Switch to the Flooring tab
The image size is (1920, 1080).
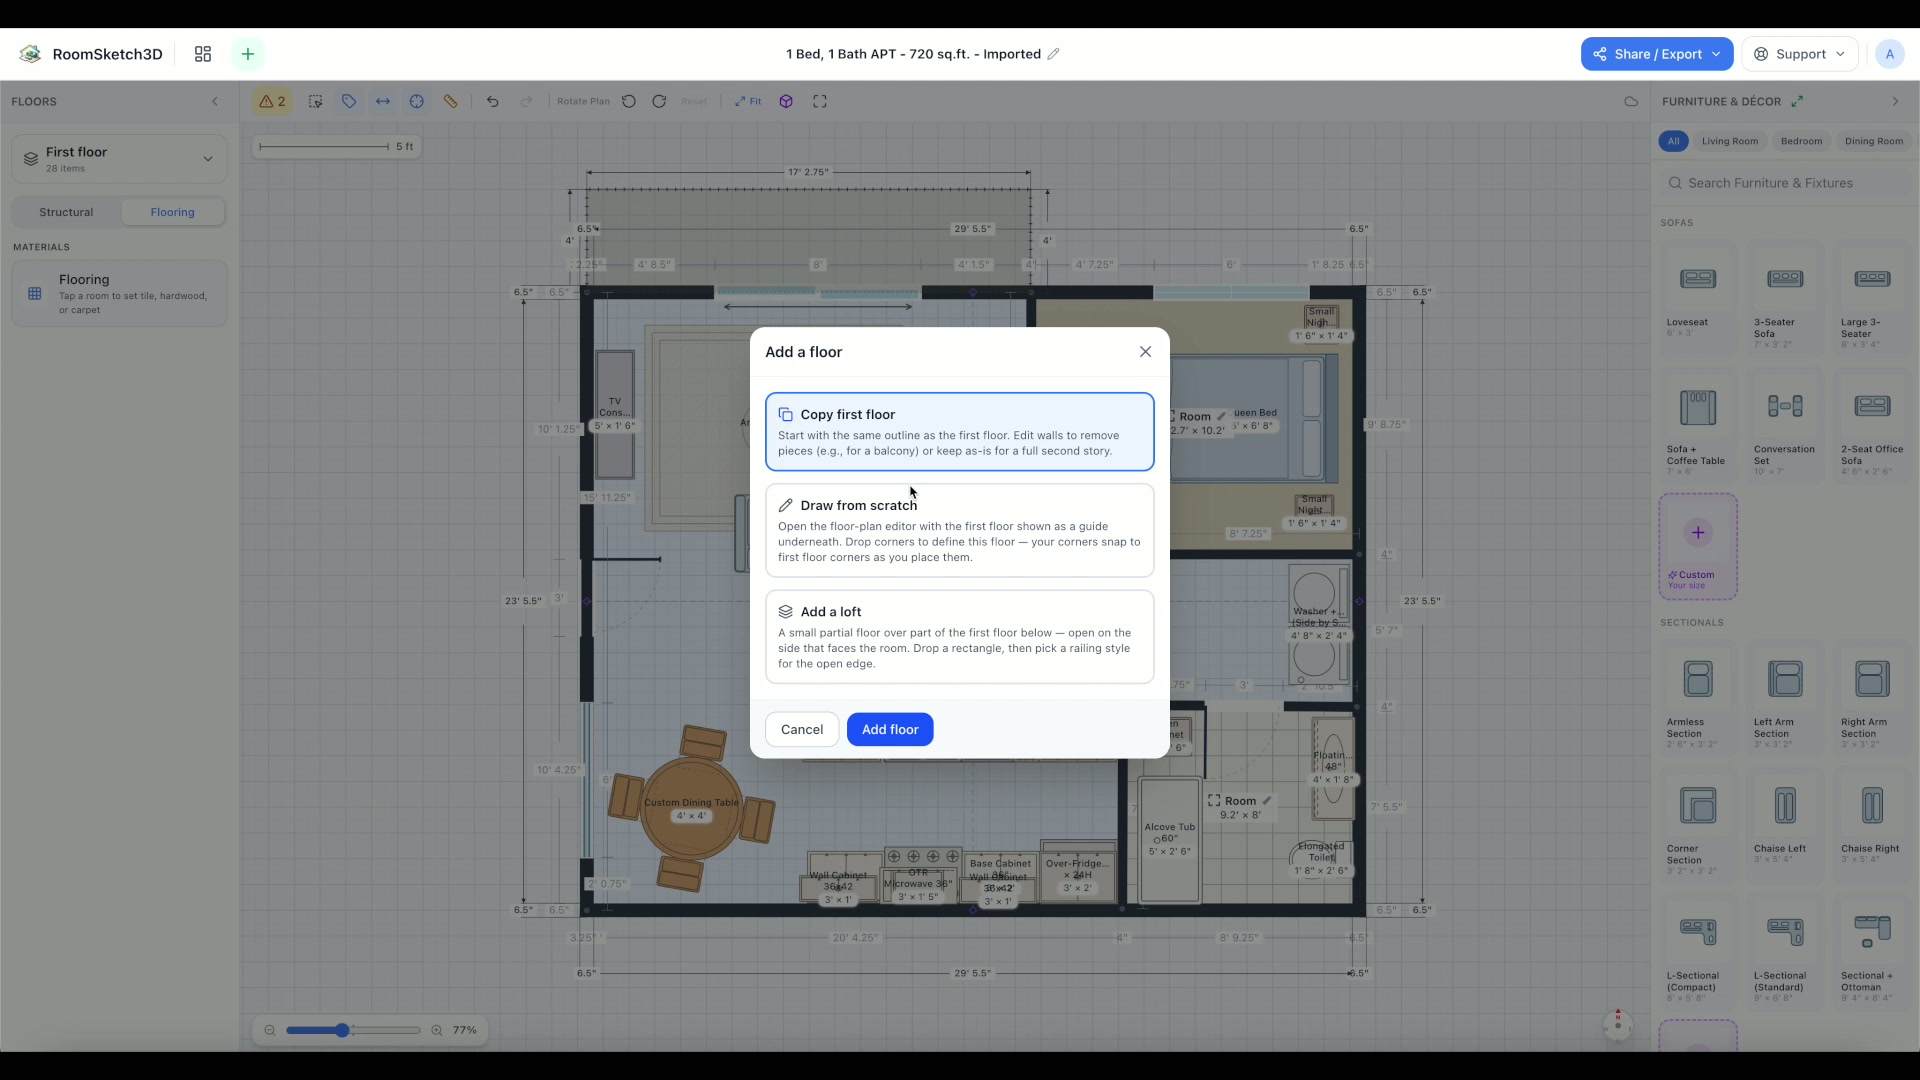tap(172, 212)
